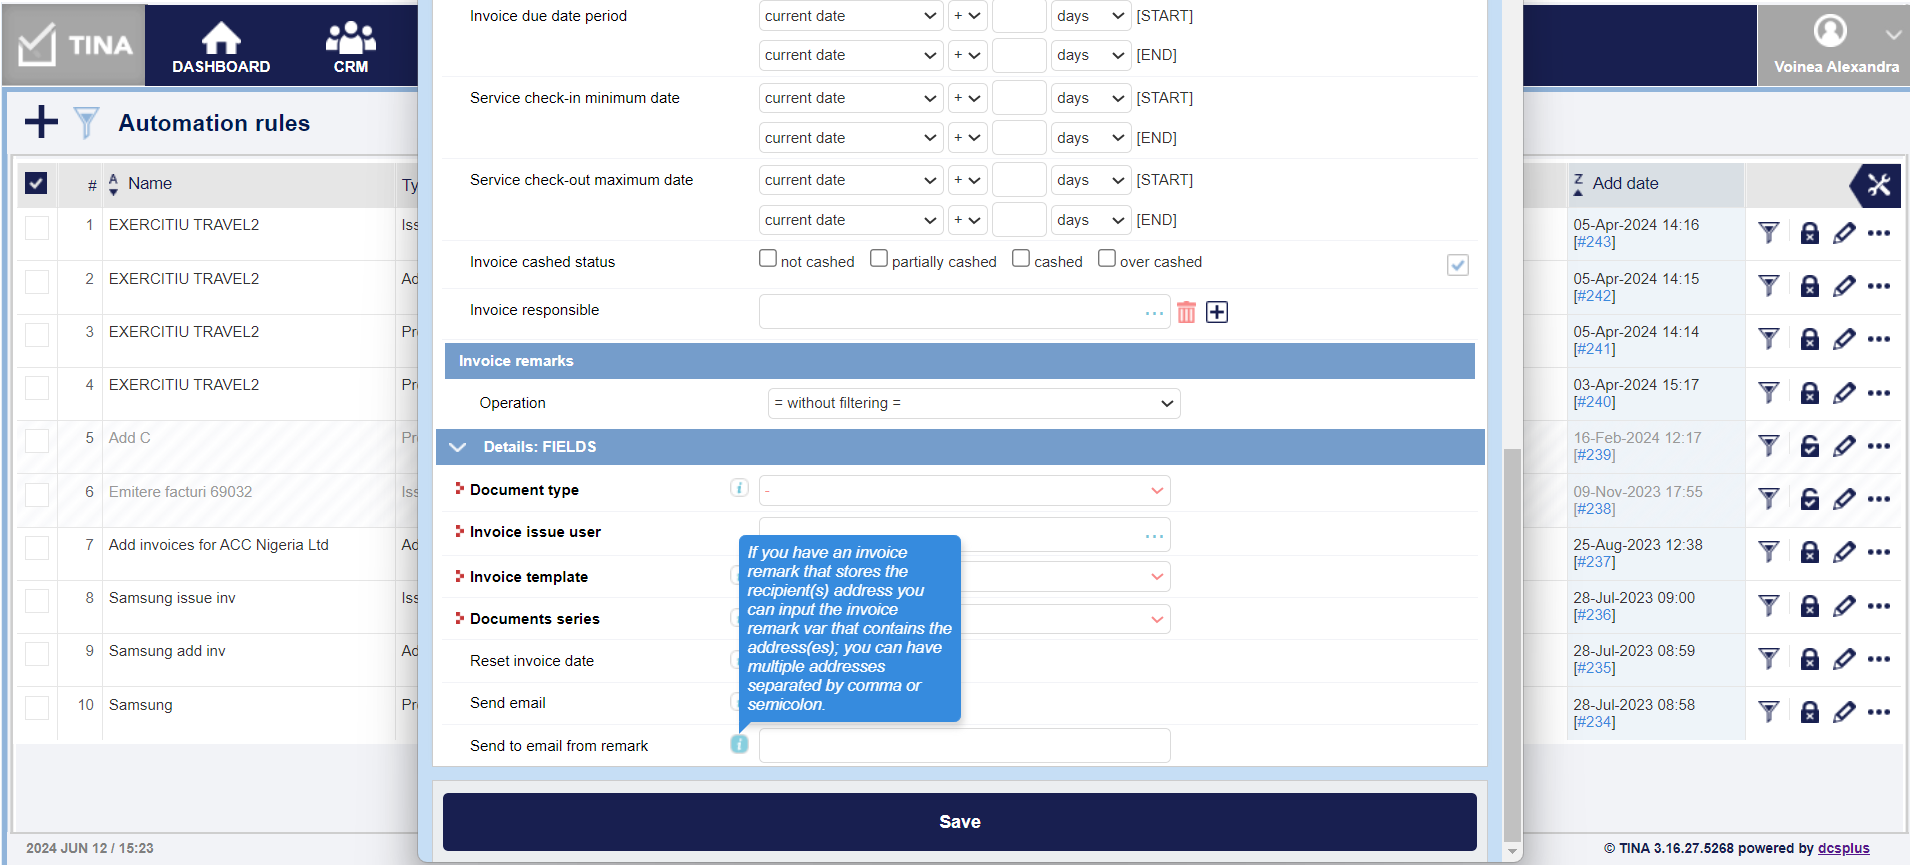Click info icon beside Document type
1910x865 pixels.
click(x=739, y=488)
